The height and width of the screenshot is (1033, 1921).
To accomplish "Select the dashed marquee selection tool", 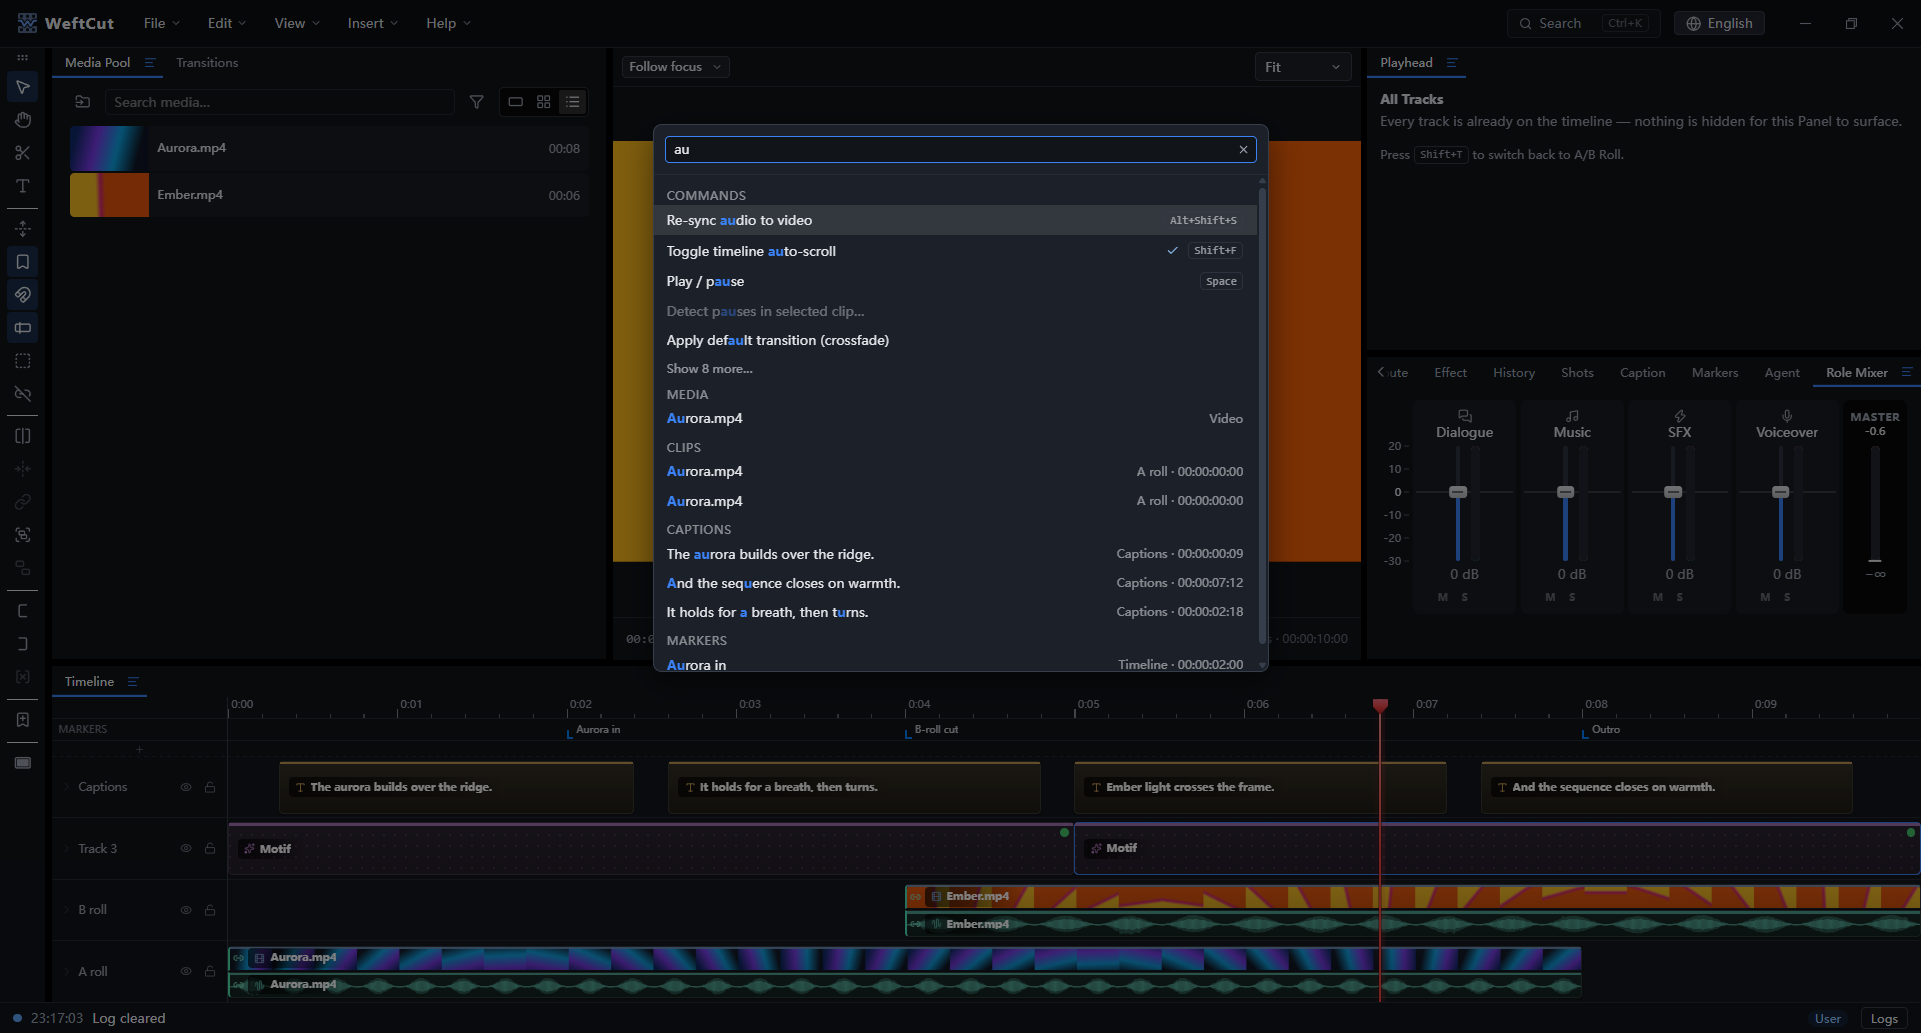I will tap(22, 361).
